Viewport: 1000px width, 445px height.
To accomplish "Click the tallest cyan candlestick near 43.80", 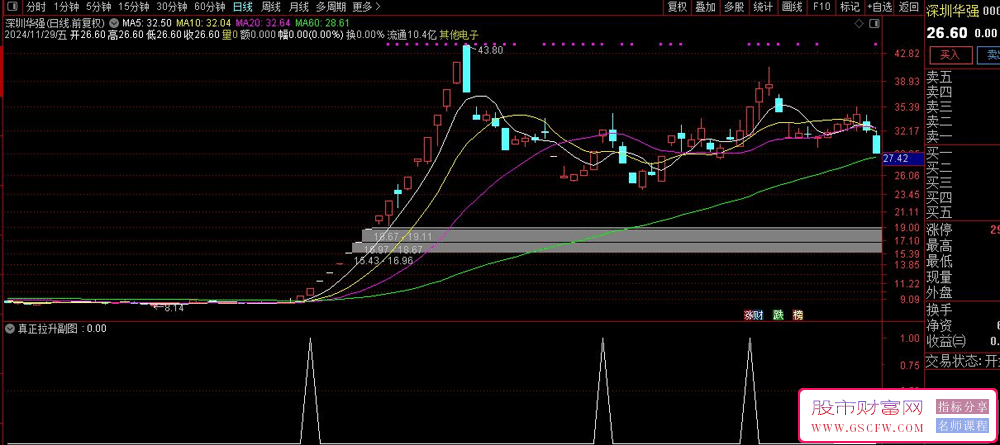I will (x=466, y=69).
